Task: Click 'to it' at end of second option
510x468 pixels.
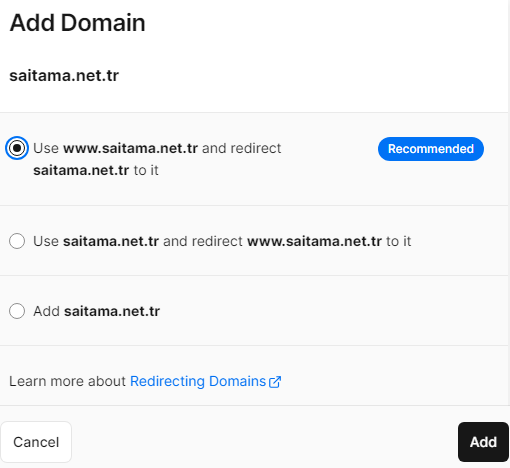Action: point(399,241)
